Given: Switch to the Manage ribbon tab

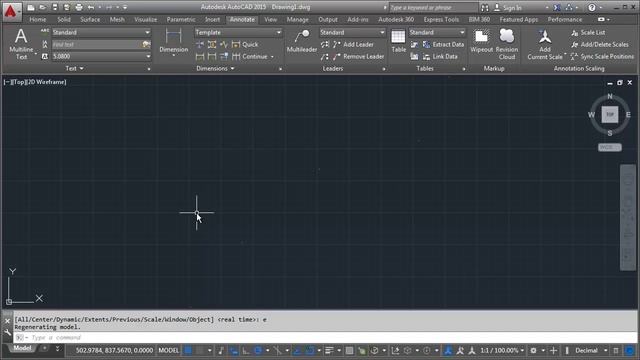Looking at the screenshot, I should click(x=297, y=20).
